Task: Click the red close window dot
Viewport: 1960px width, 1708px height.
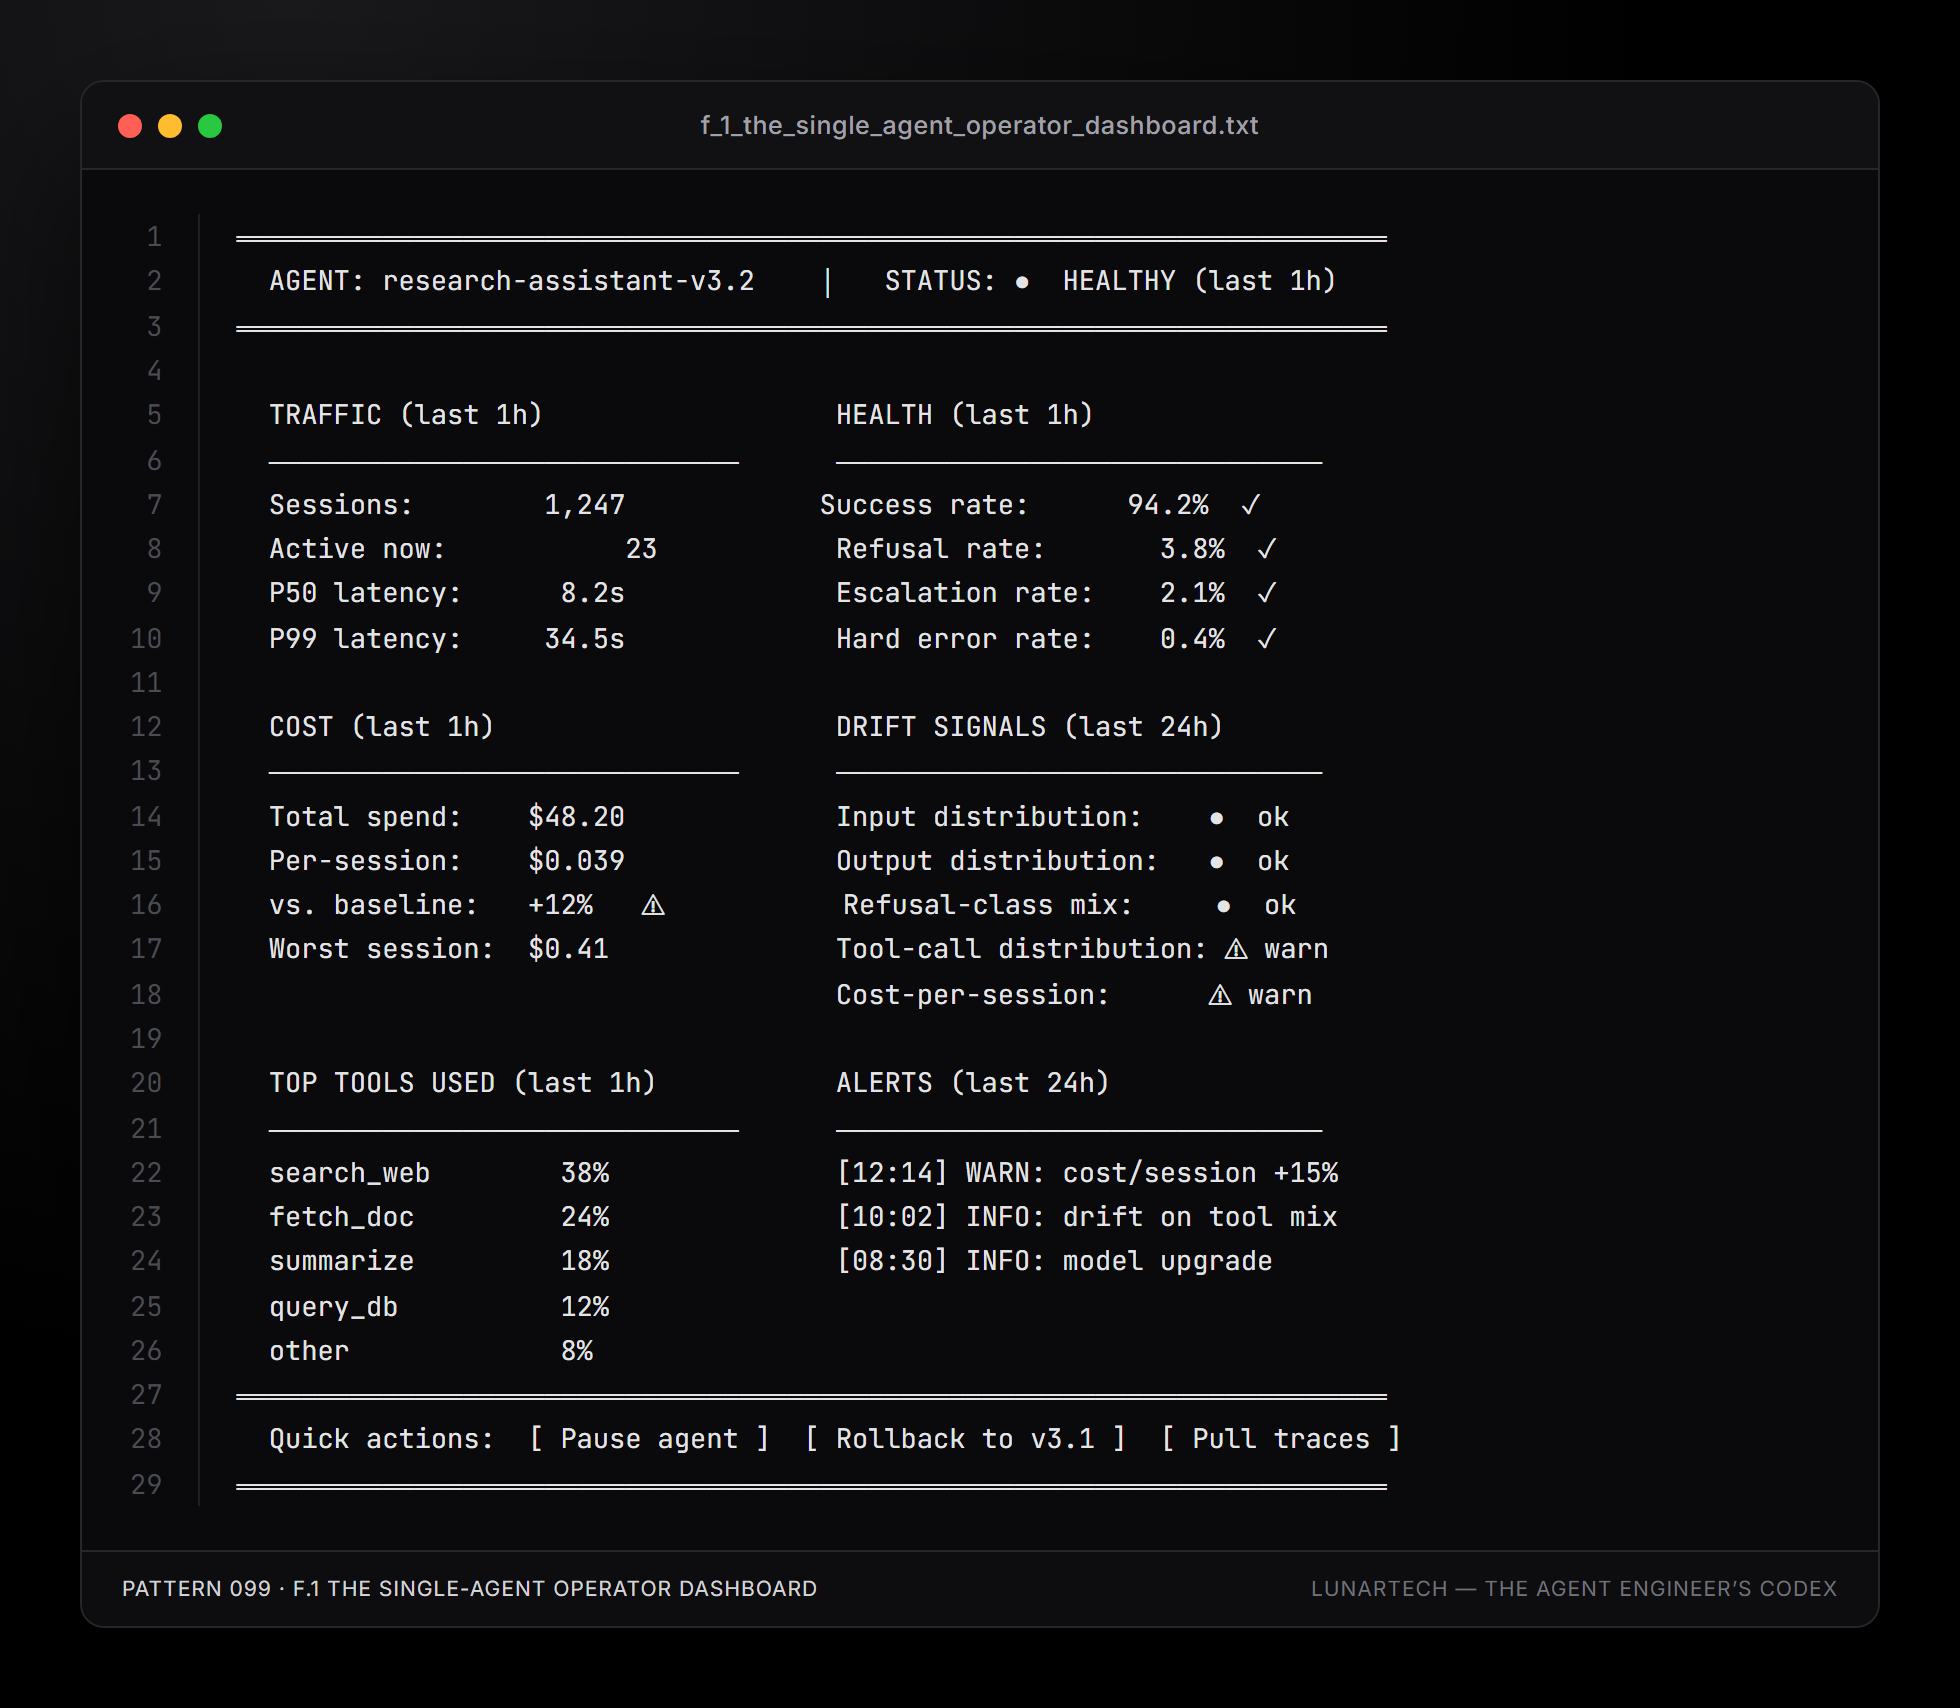Action: pyautogui.click(x=130, y=126)
